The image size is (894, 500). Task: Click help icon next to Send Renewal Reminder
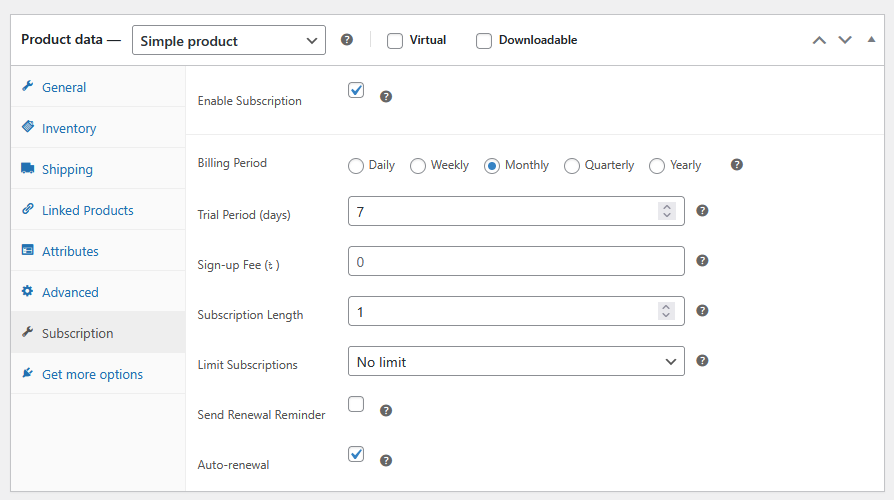coord(386,410)
